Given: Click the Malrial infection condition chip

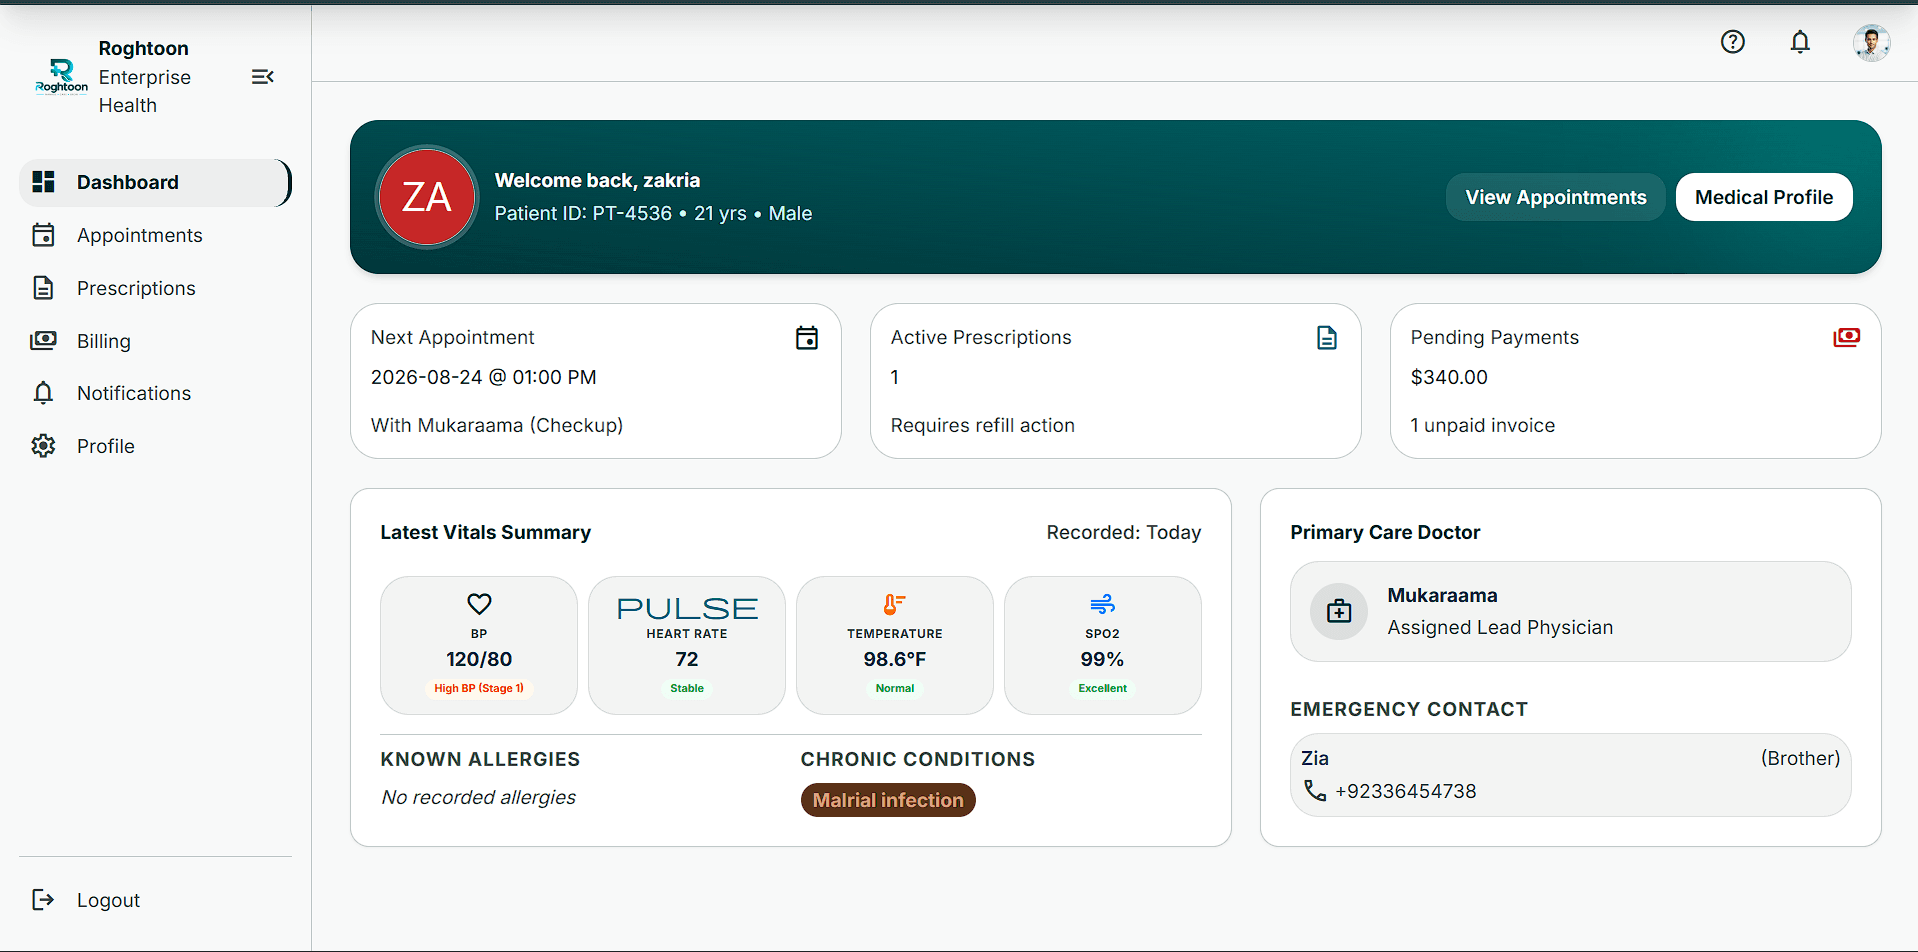Looking at the screenshot, I should tap(888, 800).
